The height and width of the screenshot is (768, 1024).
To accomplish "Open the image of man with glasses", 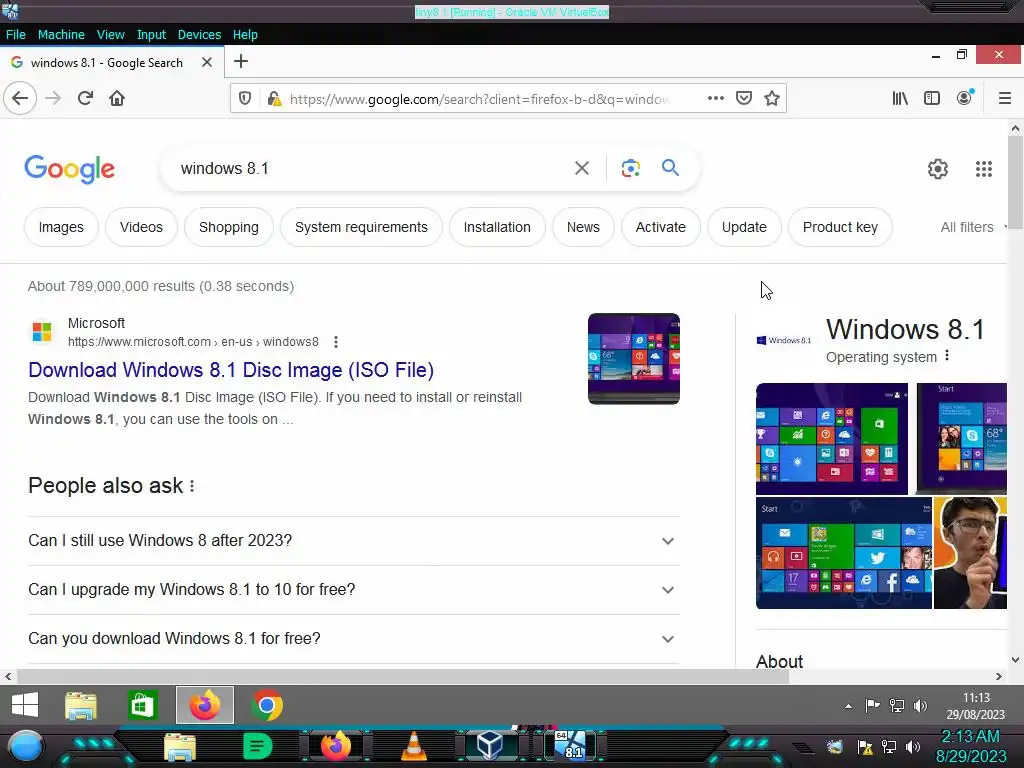I will [970, 553].
